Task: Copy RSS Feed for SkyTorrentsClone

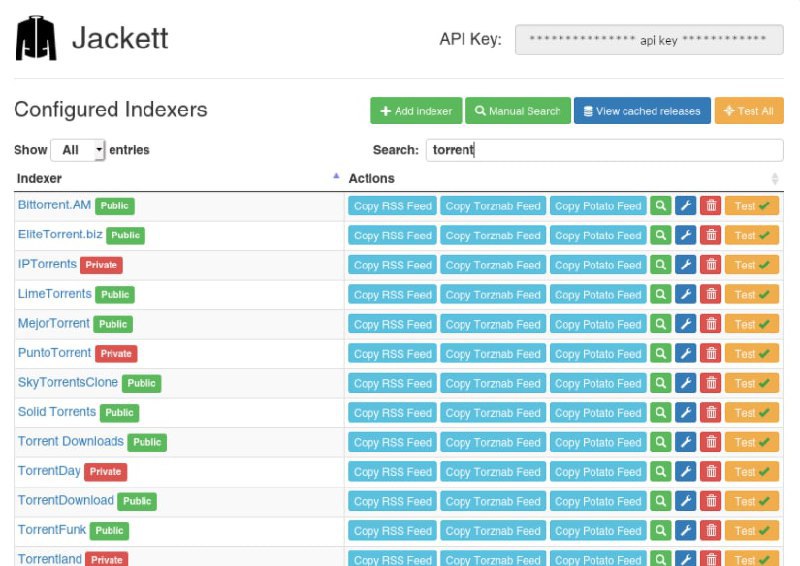Action: pyautogui.click(x=392, y=383)
